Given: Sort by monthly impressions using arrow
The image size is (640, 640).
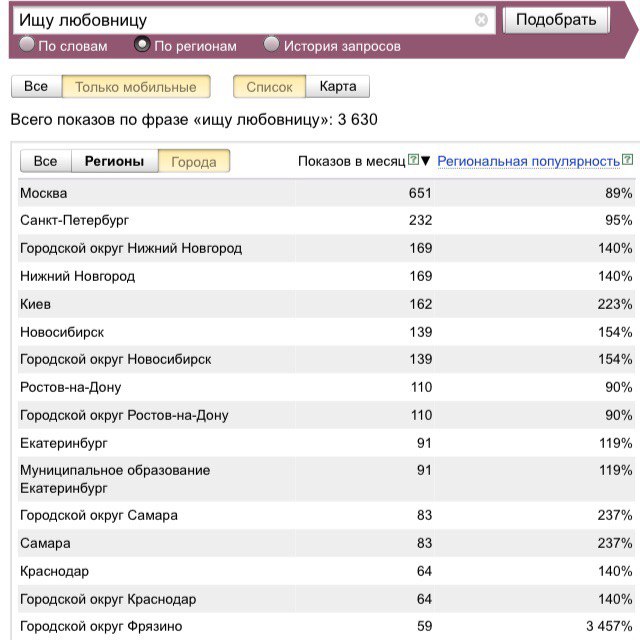Looking at the screenshot, I should coord(426,161).
